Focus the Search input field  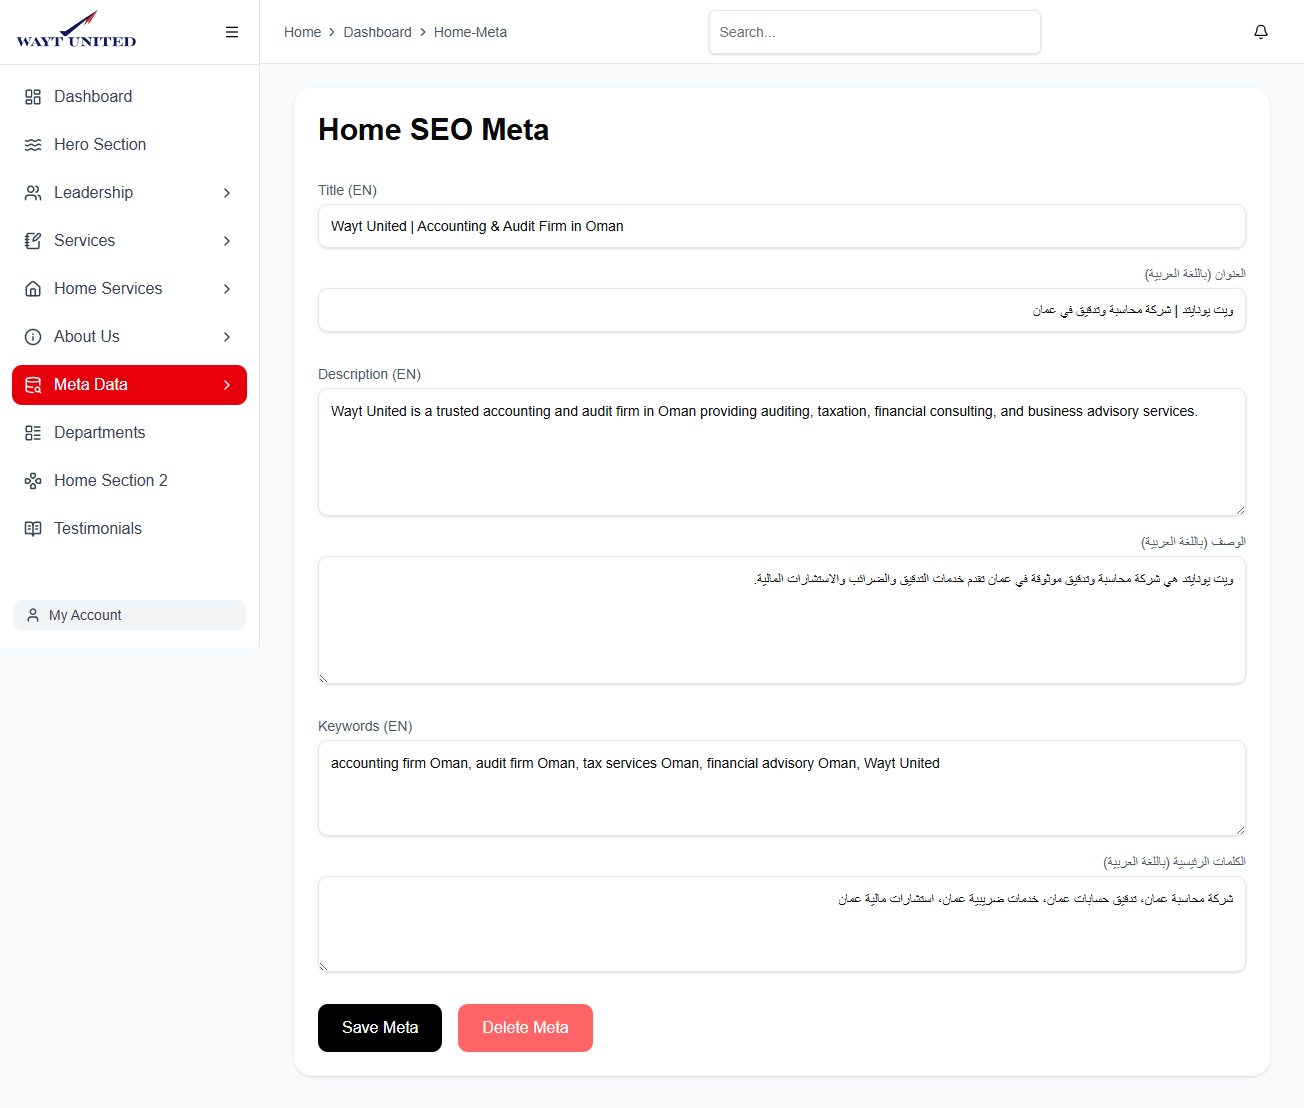(x=875, y=32)
